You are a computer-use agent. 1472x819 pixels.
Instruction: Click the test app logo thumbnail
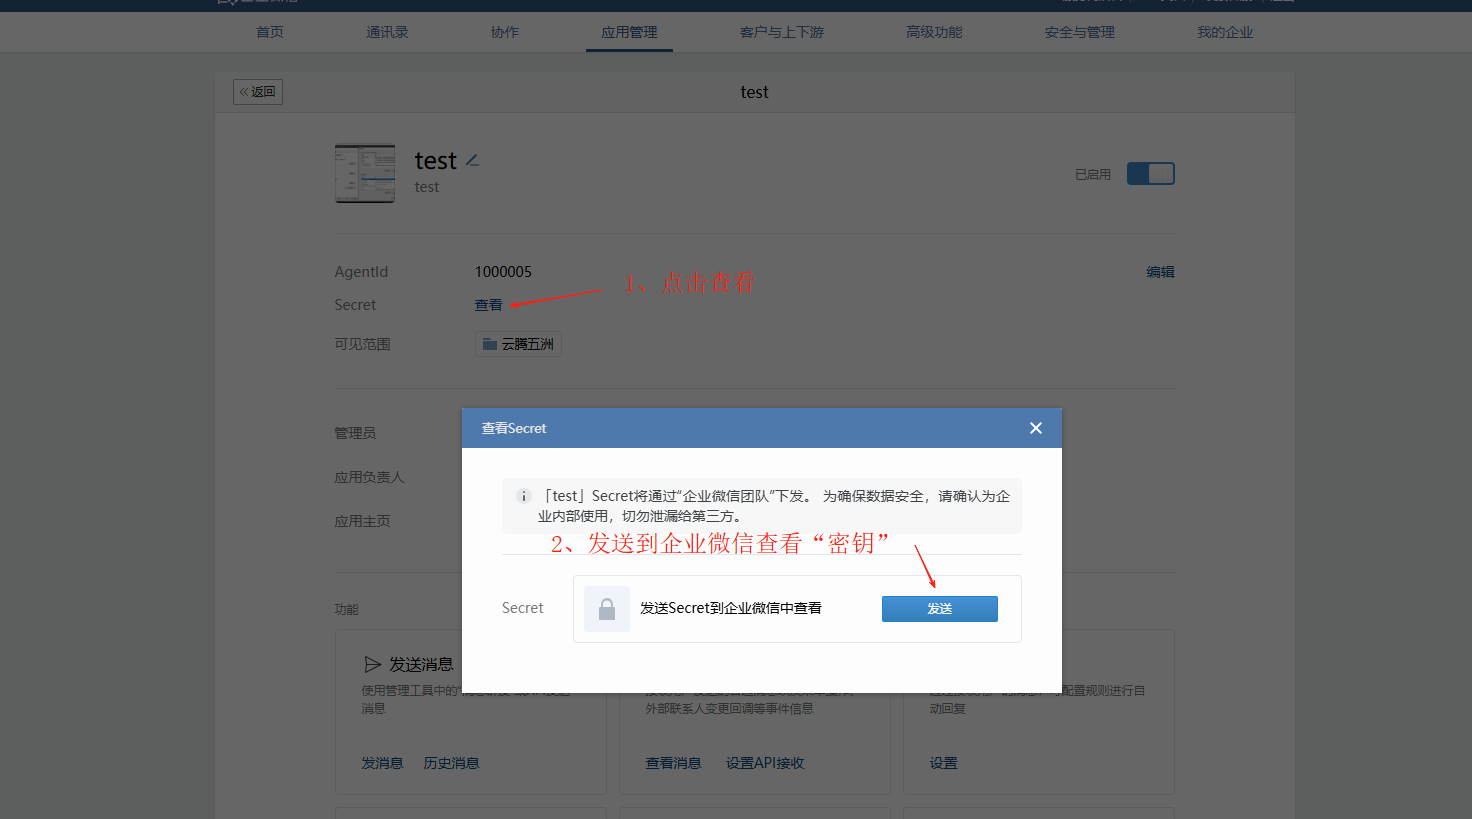pos(365,174)
